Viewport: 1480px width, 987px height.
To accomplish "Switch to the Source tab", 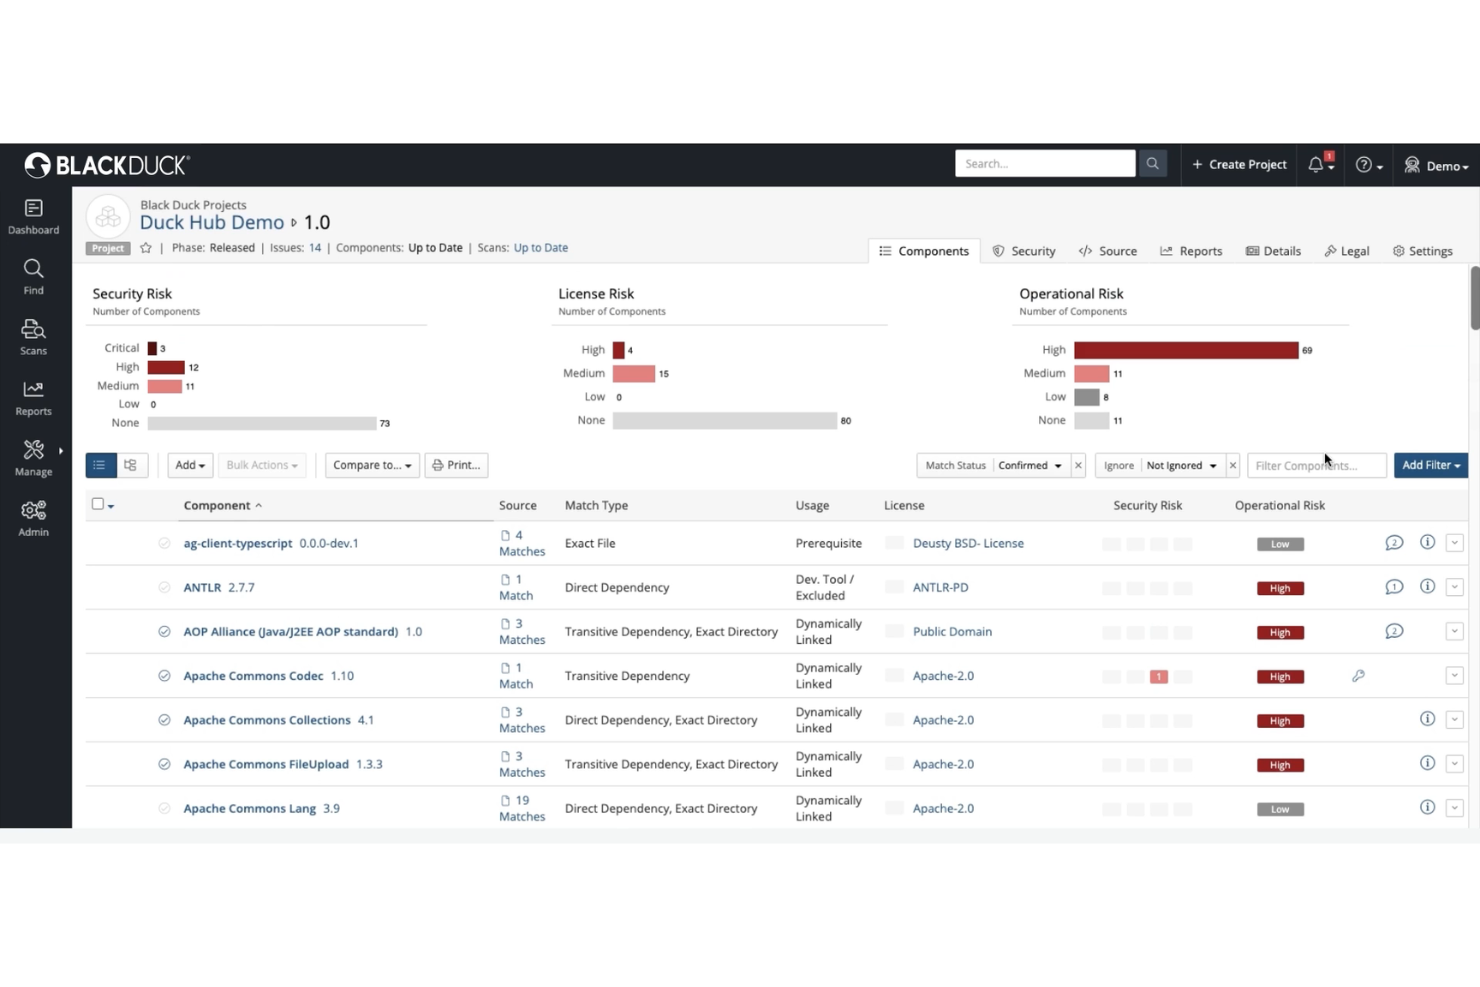I will click(1108, 251).
